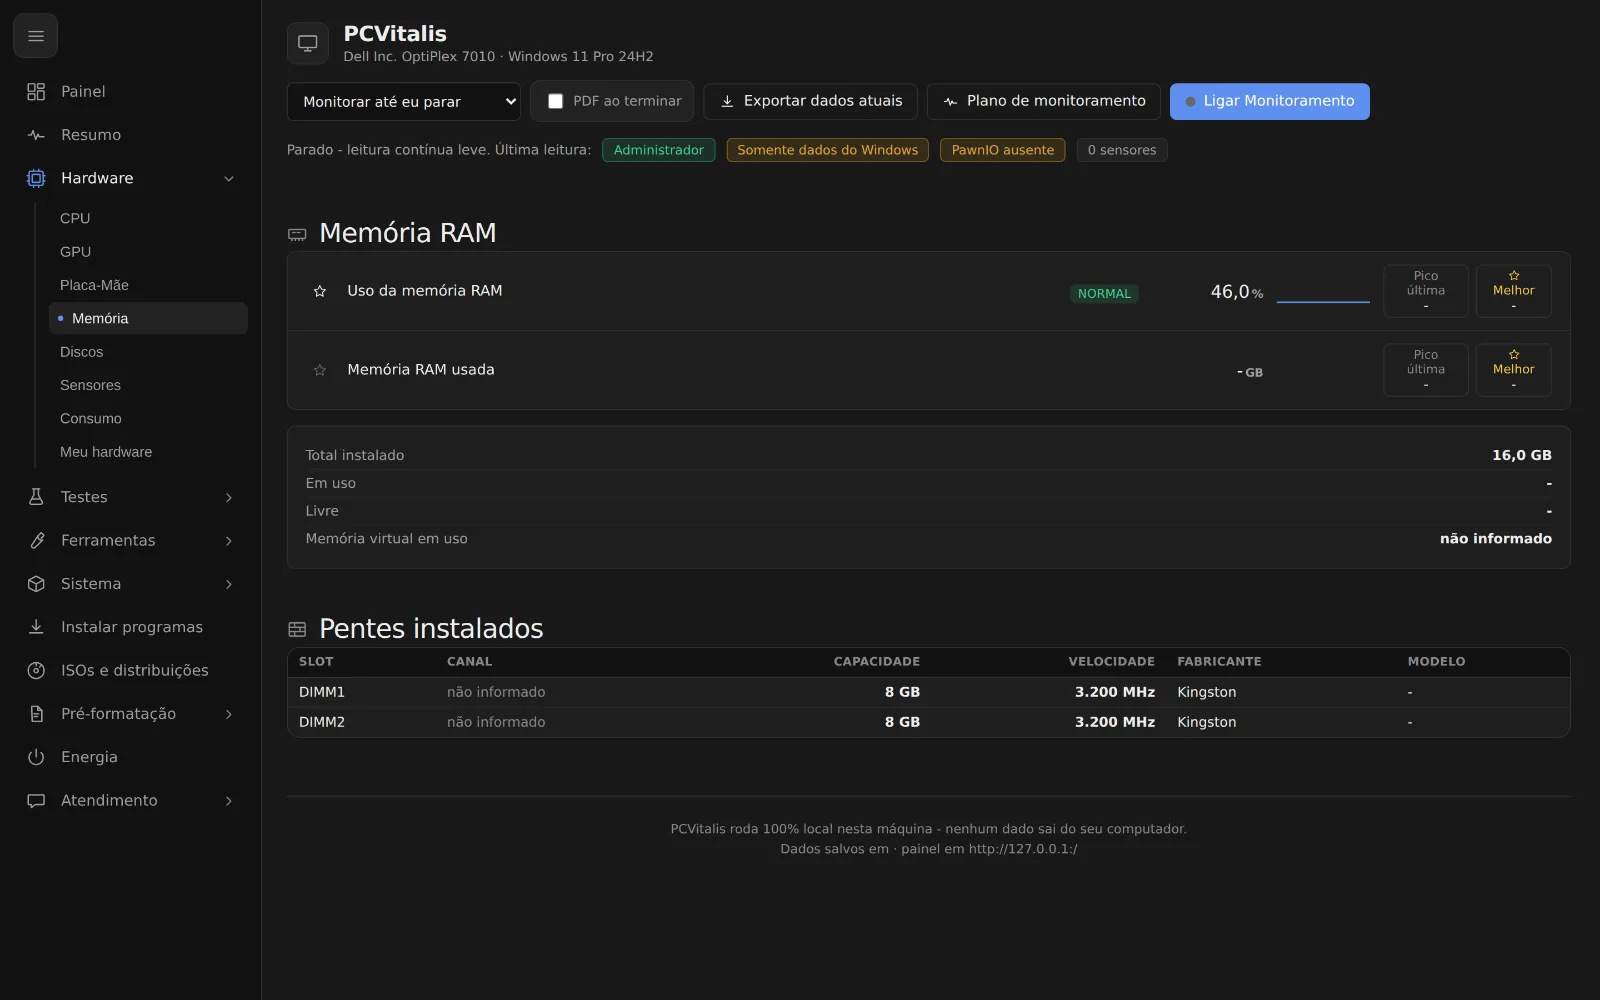Favorite Memória RAM usada with star
This screenshot has width=1600, height=1000.
[320, 370]
